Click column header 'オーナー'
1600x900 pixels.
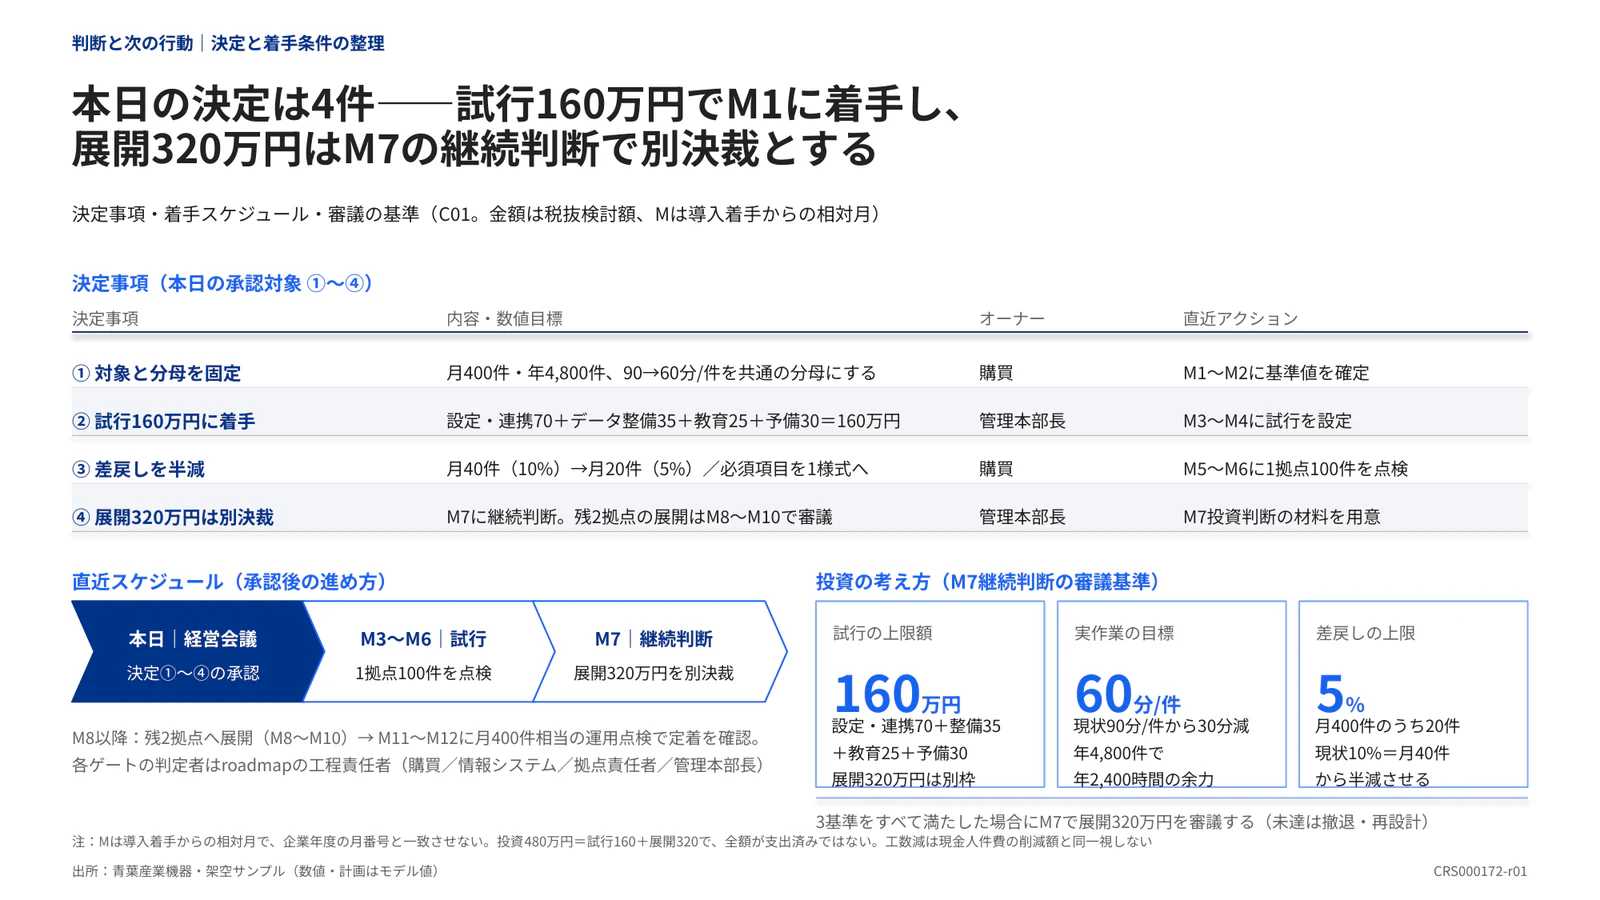click(1012, 318)
